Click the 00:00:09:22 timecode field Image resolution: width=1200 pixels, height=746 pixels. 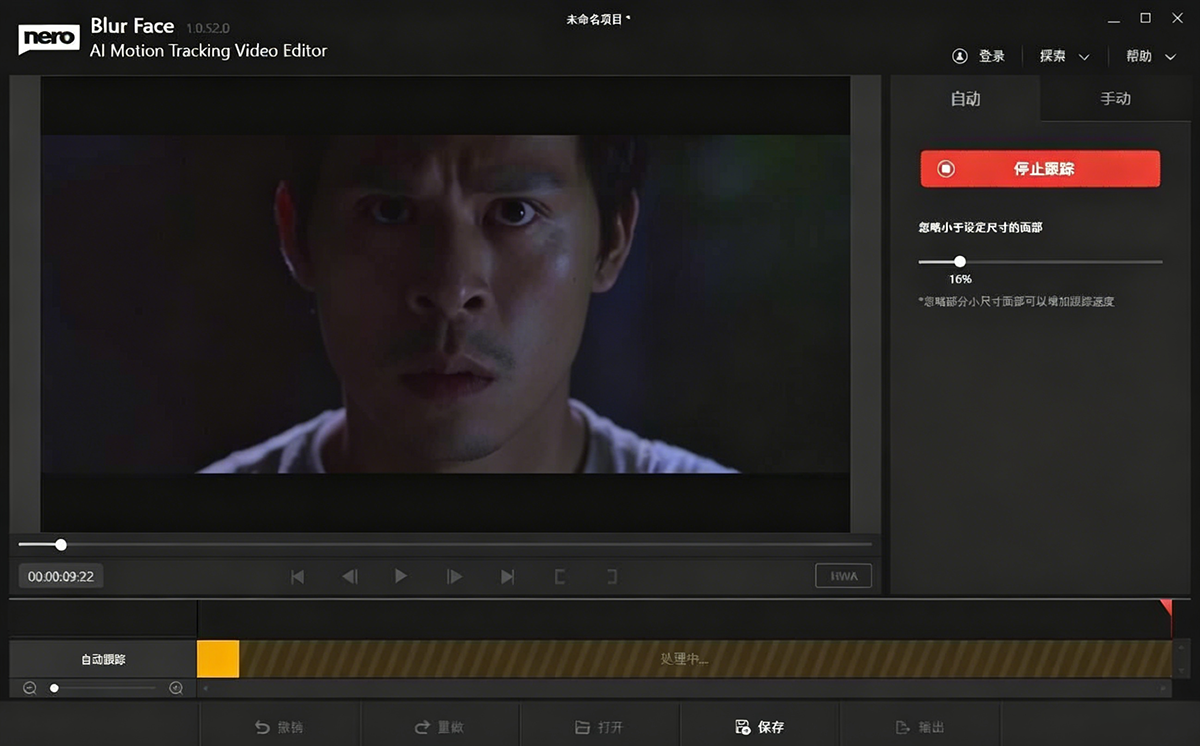61,576
